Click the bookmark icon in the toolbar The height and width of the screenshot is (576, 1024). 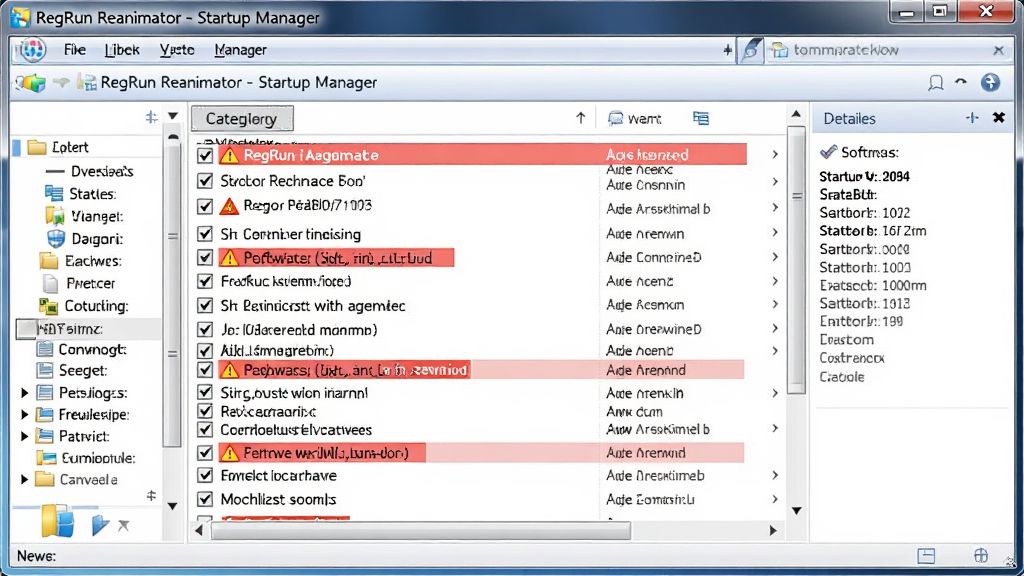(x=935, y=82)
